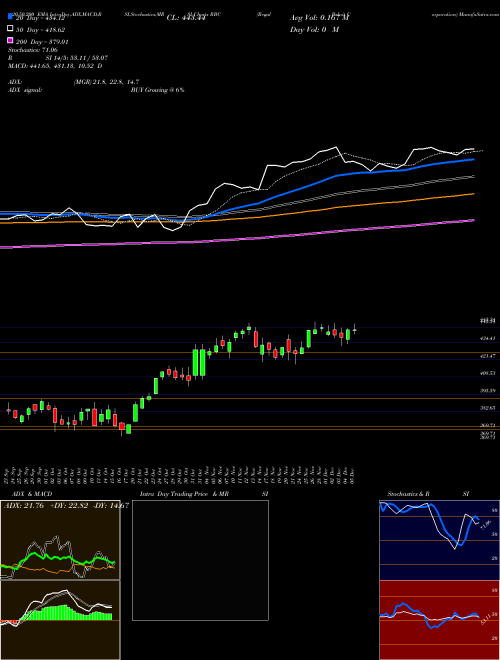Click the last green candlestick on chart
This screenshot has height=660, width=500.
pos(355,330)
